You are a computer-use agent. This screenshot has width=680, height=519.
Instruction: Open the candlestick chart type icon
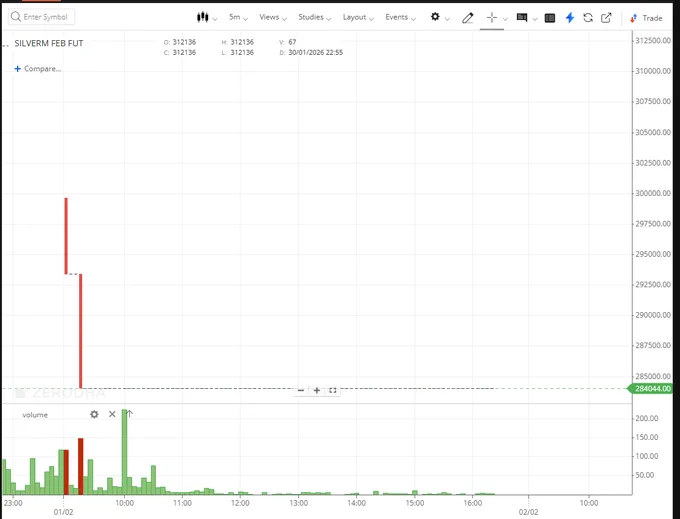tap(202, 17)
